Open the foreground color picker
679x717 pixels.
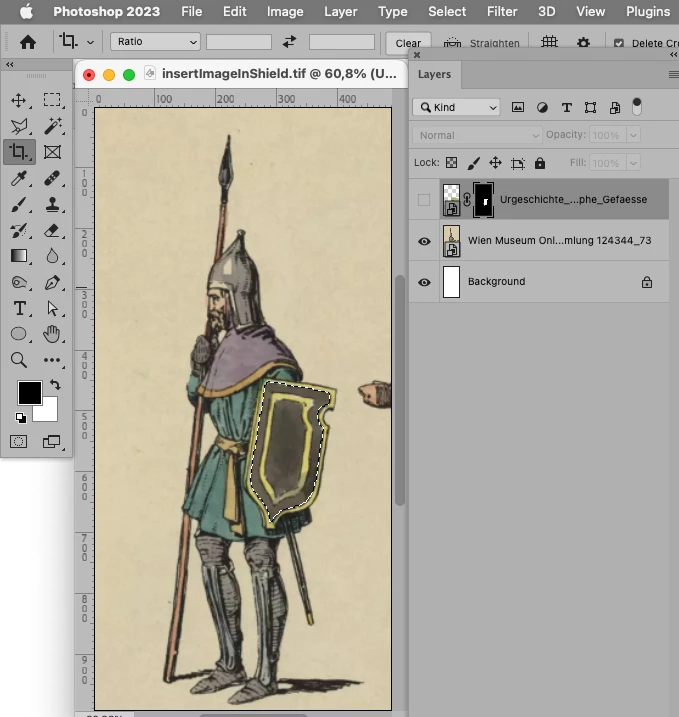[x=30, y=393]
